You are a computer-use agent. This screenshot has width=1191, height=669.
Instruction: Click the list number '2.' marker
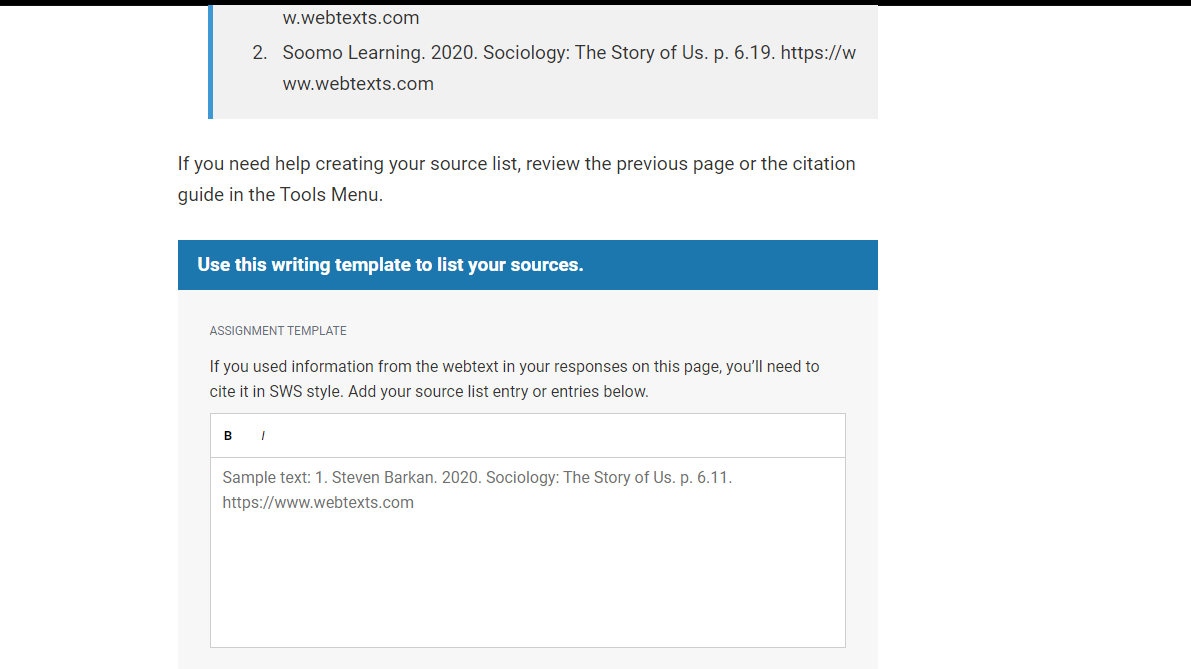click(260, 53)
